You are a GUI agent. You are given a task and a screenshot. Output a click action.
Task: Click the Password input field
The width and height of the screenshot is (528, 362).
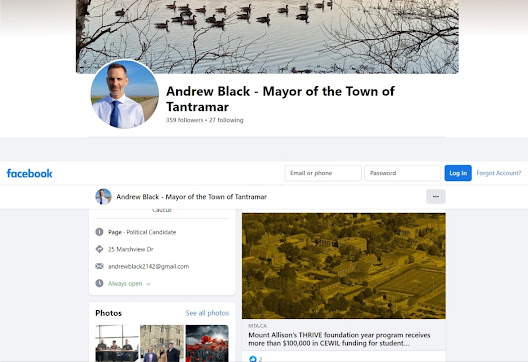click(402, 173)
